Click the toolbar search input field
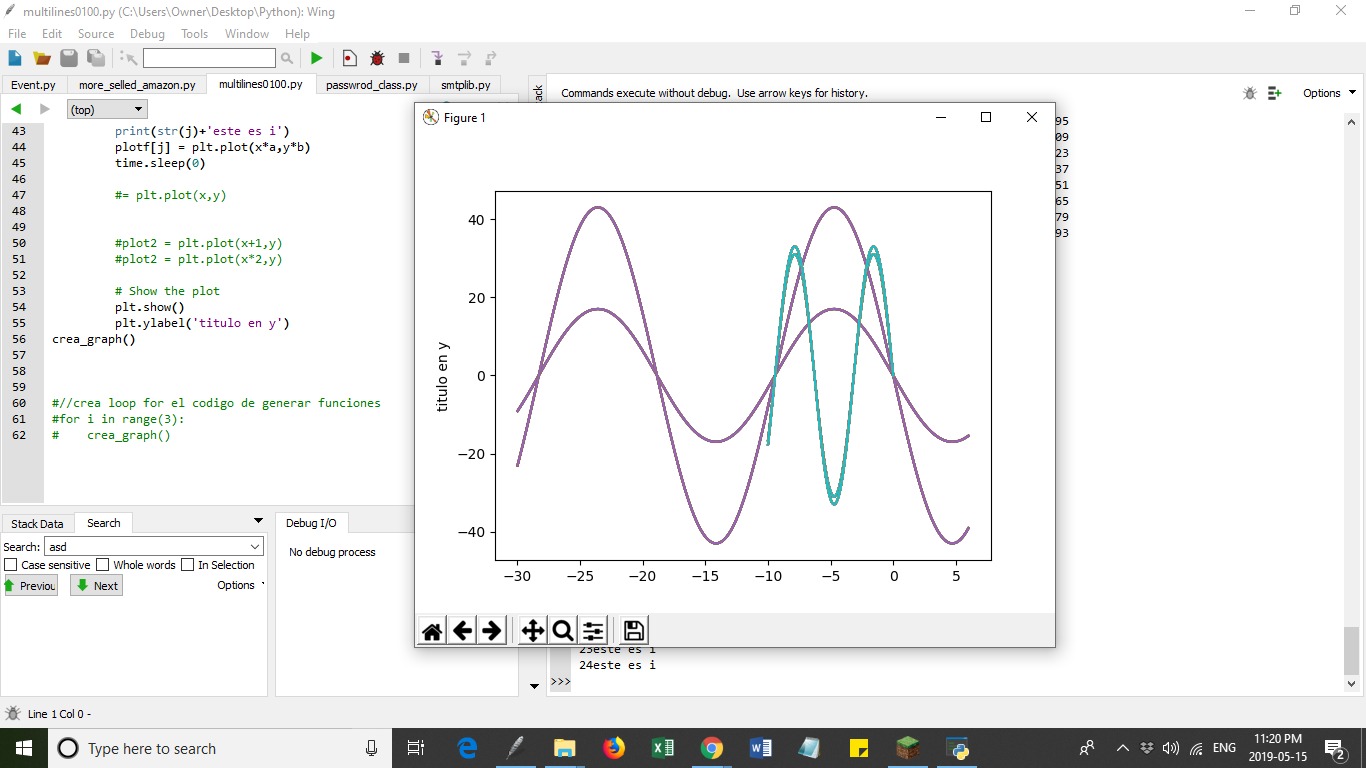 209,58
